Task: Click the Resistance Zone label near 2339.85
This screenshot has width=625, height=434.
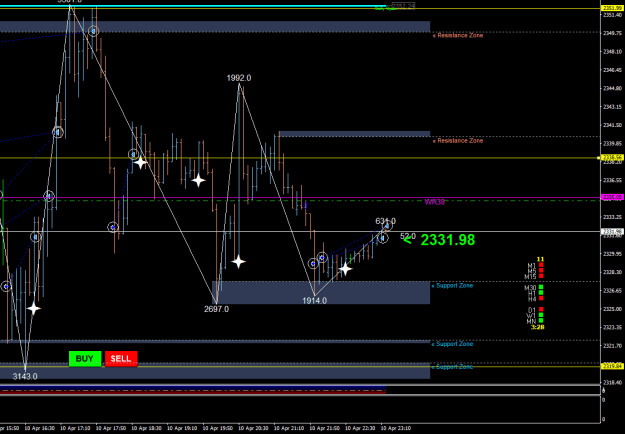Action: click(458, 141)
